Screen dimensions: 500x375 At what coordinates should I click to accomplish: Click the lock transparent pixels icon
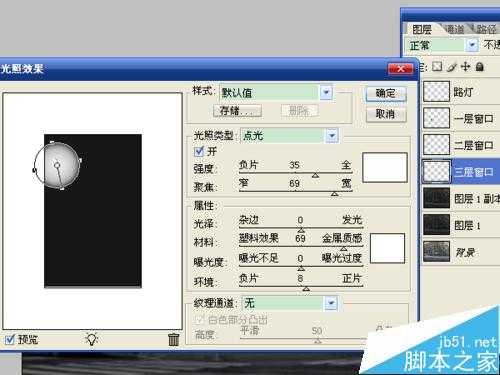pos(437,67)
